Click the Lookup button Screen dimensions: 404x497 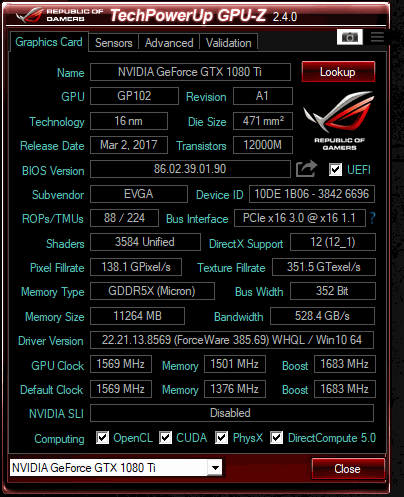(x=338, y=72)
